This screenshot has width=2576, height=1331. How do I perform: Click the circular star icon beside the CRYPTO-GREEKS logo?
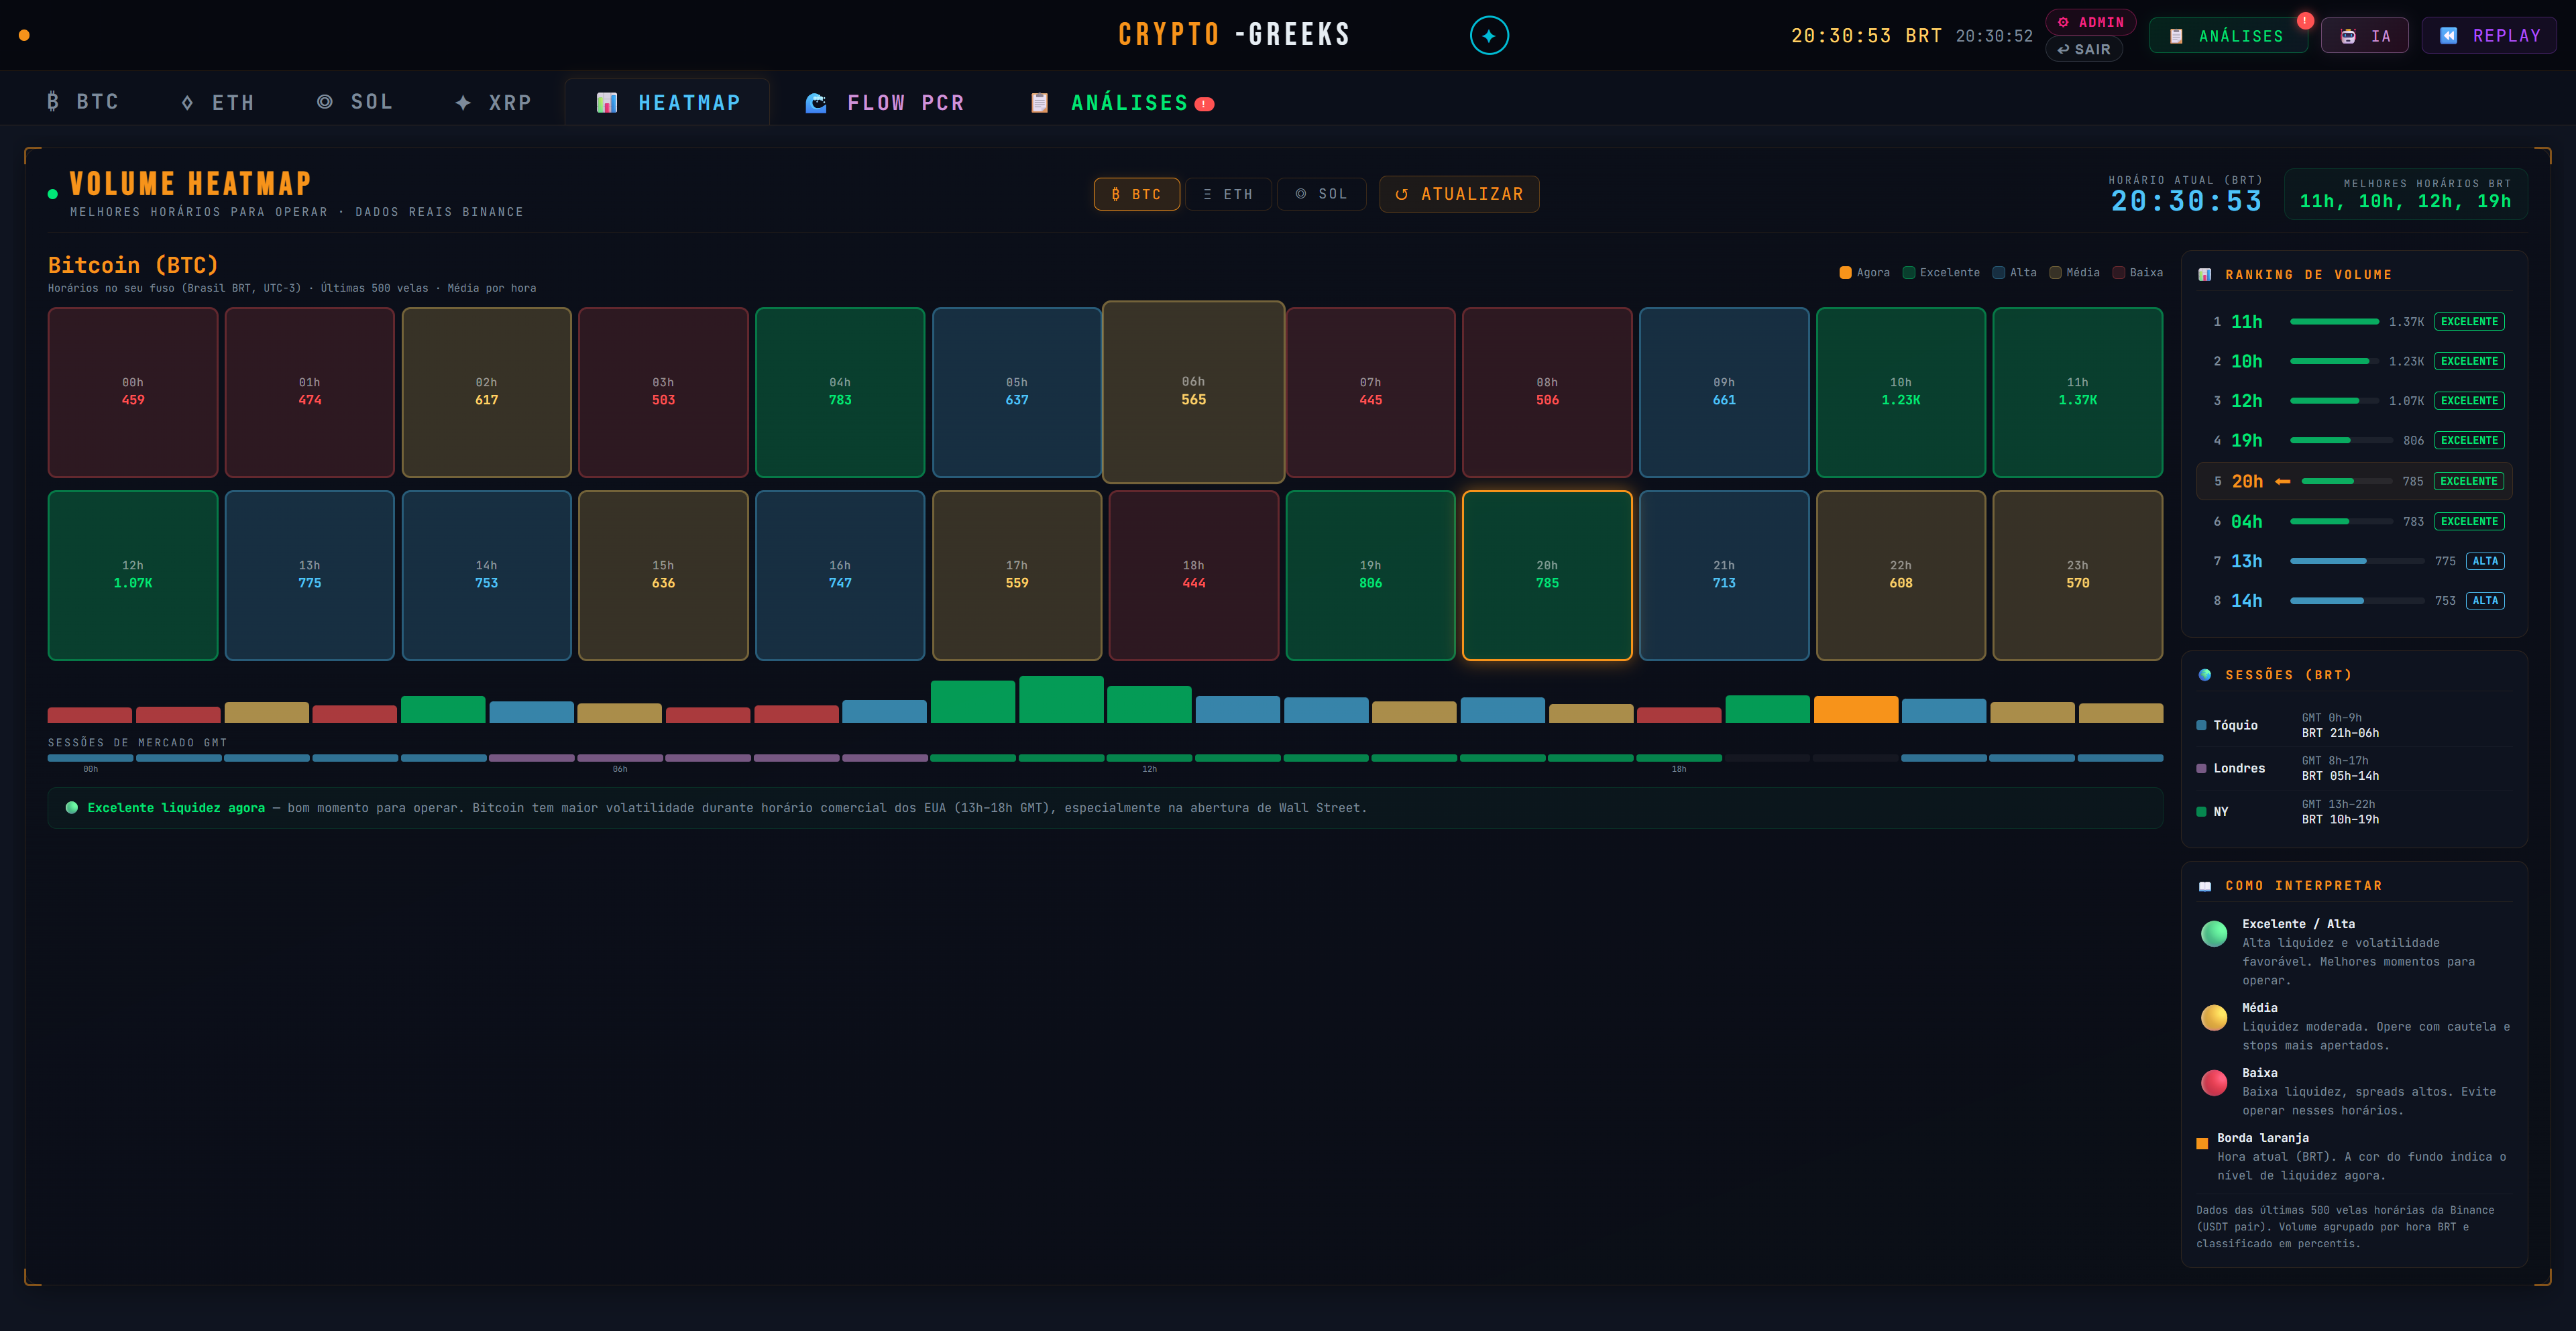(x=1489, y=36)
